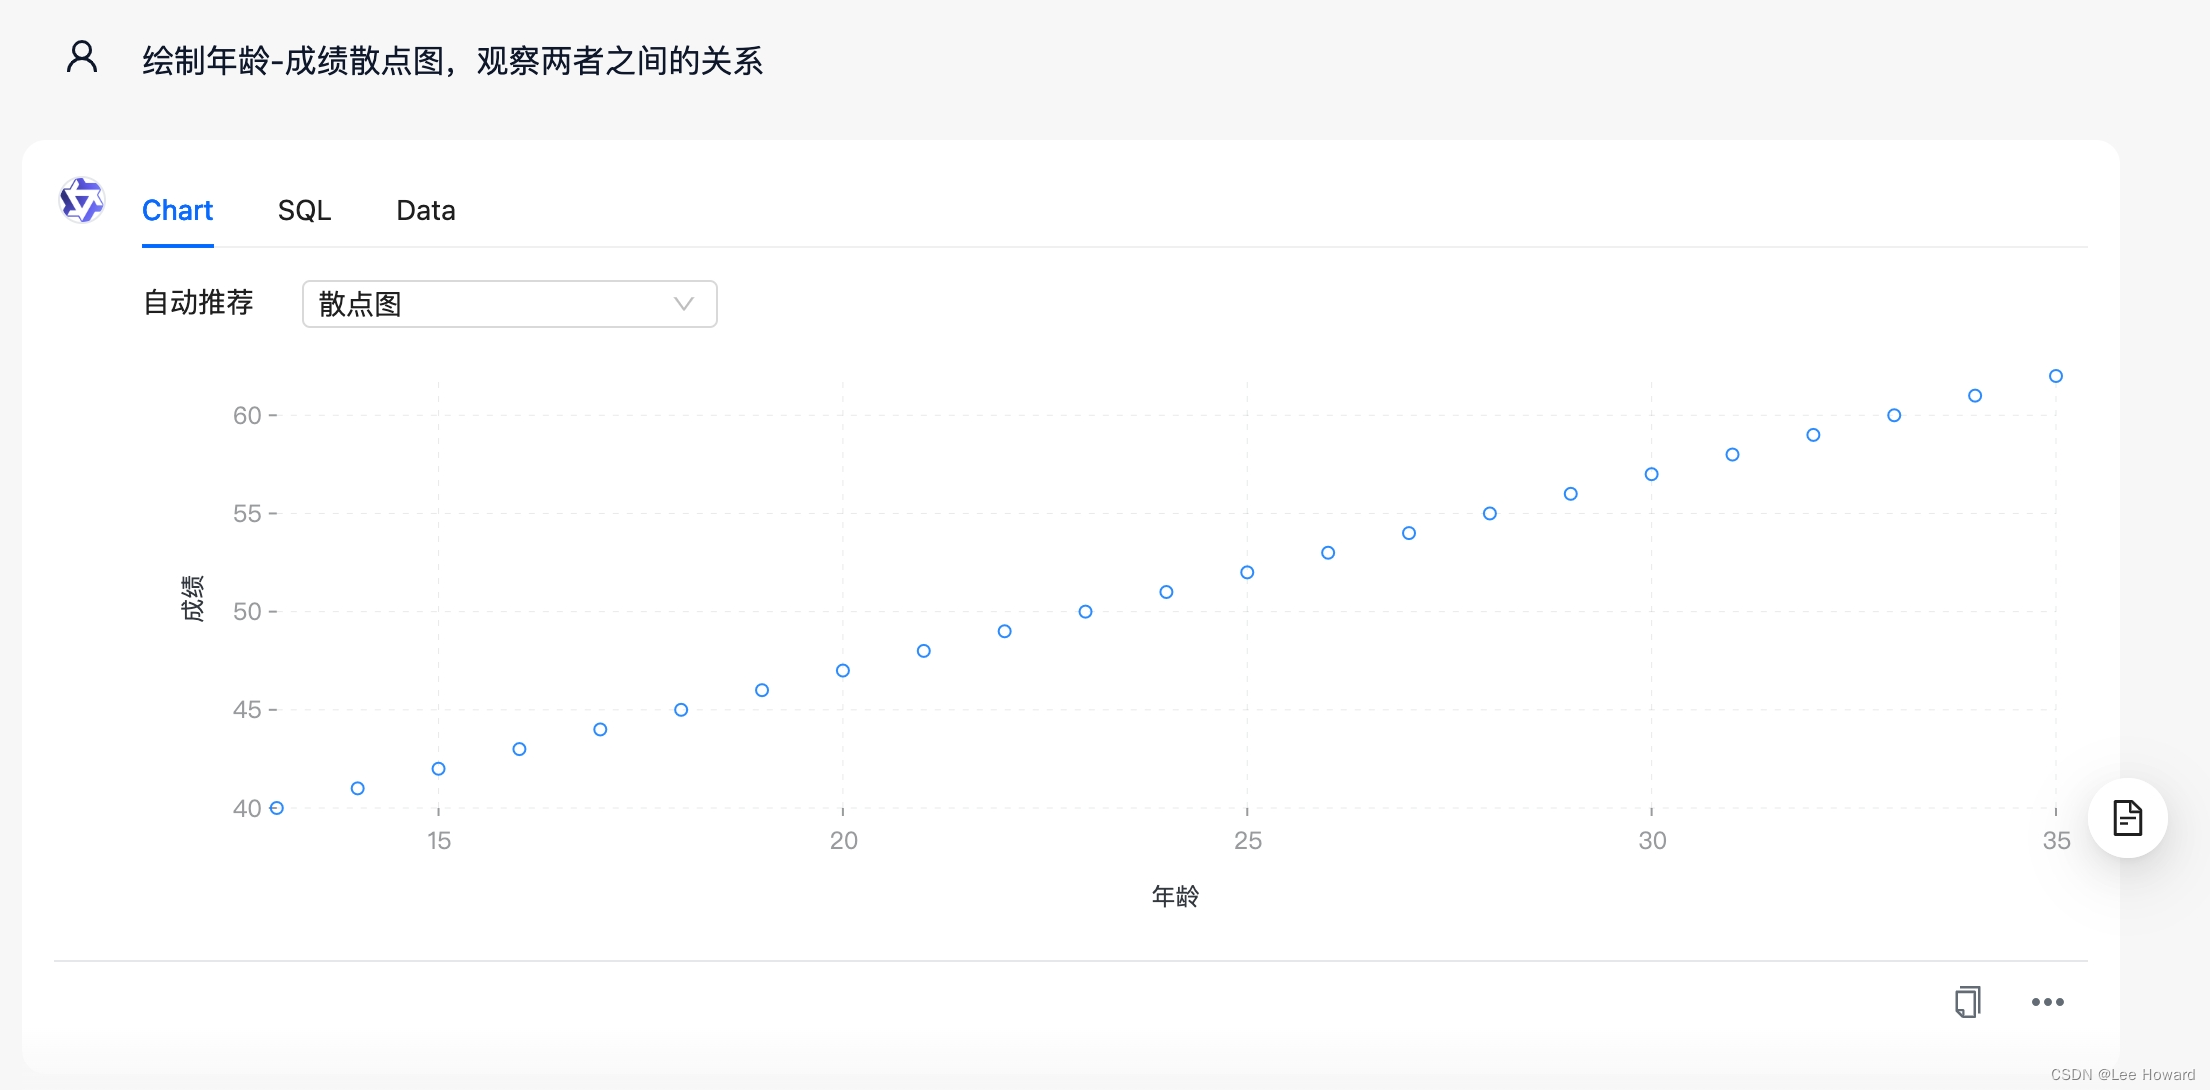Image resolution: width=2210 pixels, height=1090 pixels.
Task: Open the Data tab
Action: pyautogui.click(x=426, y=210)
